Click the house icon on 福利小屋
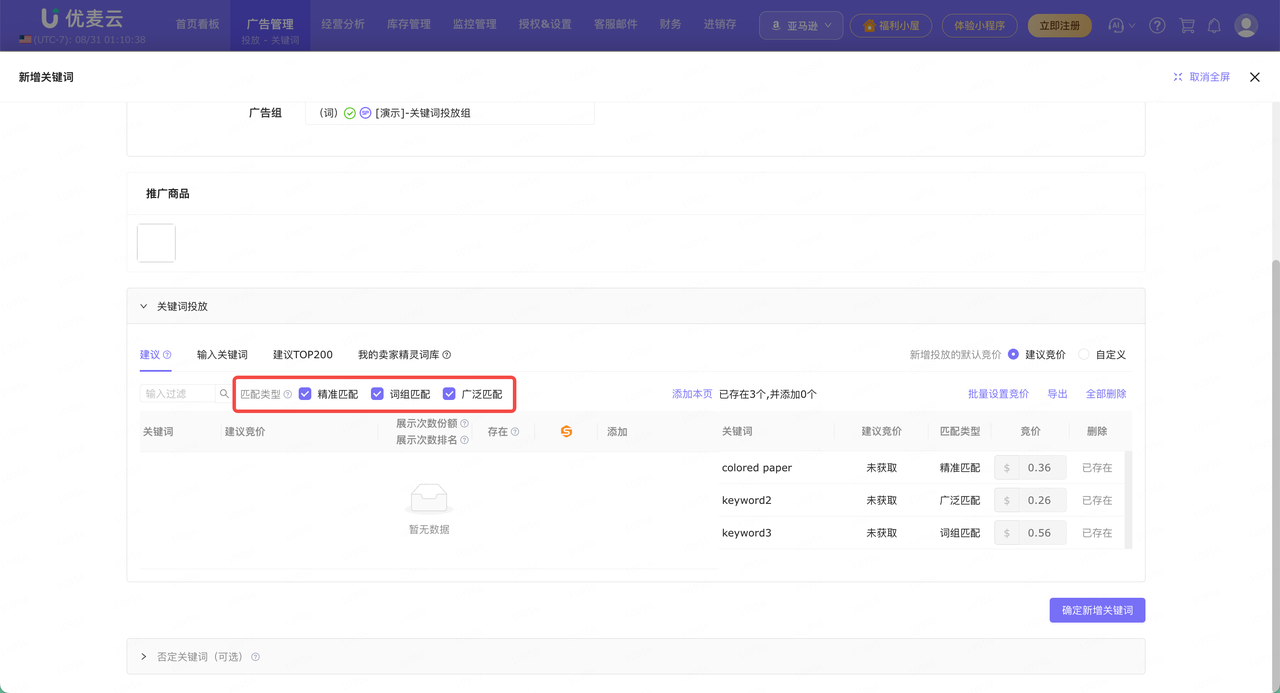This screenshot has height=693, width=1280. tap(869, 26)
